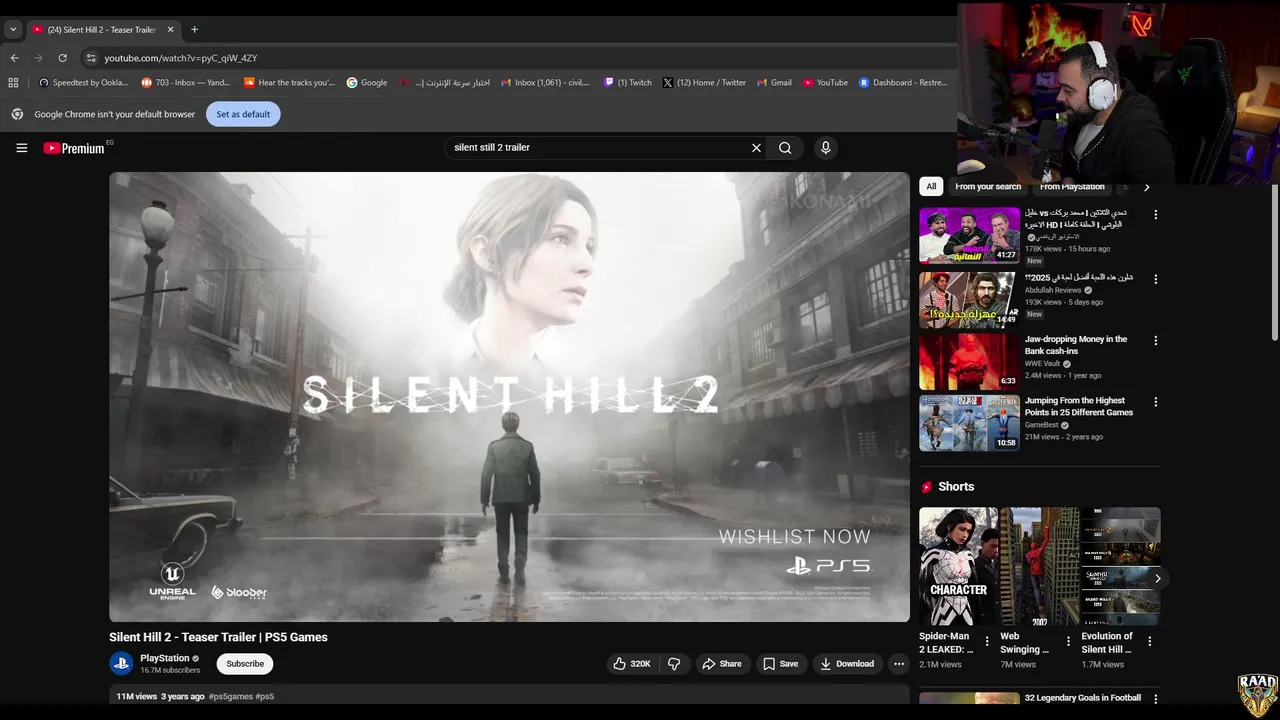Image resolution: width=1280 pixels, height=720 pixels.
Task: Open Web Swinging short thumbnail
Action: (1039, 566)
